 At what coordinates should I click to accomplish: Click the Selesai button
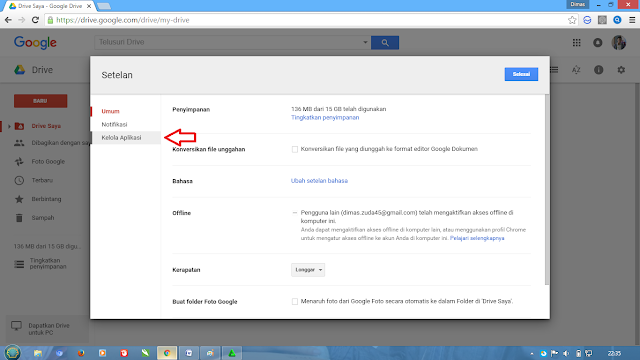(521, 74)
